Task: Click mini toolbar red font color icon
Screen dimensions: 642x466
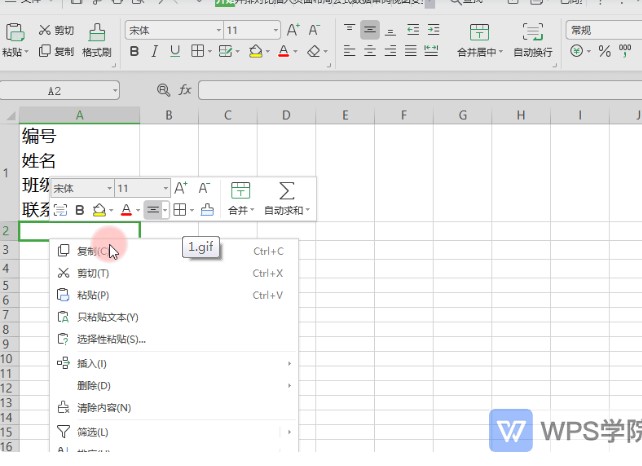Action: coord(126,210)
